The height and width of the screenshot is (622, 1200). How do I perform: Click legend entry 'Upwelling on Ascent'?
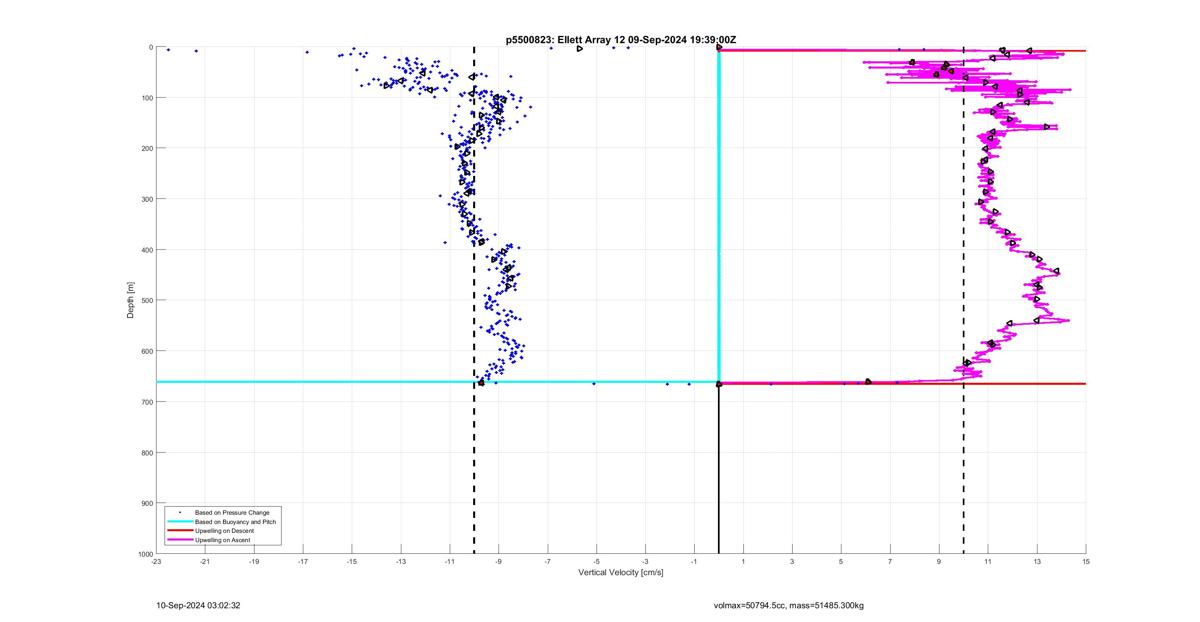tap(223, 540)
